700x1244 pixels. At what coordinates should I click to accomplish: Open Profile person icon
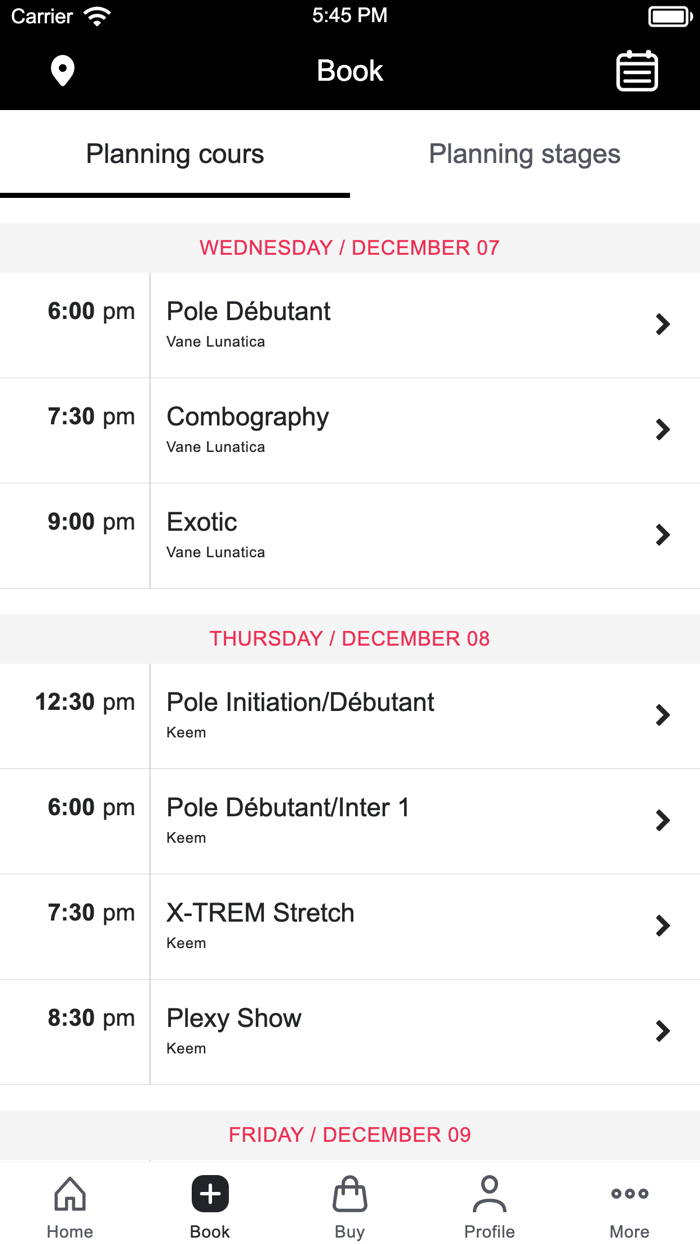(x=489, y=1194)
